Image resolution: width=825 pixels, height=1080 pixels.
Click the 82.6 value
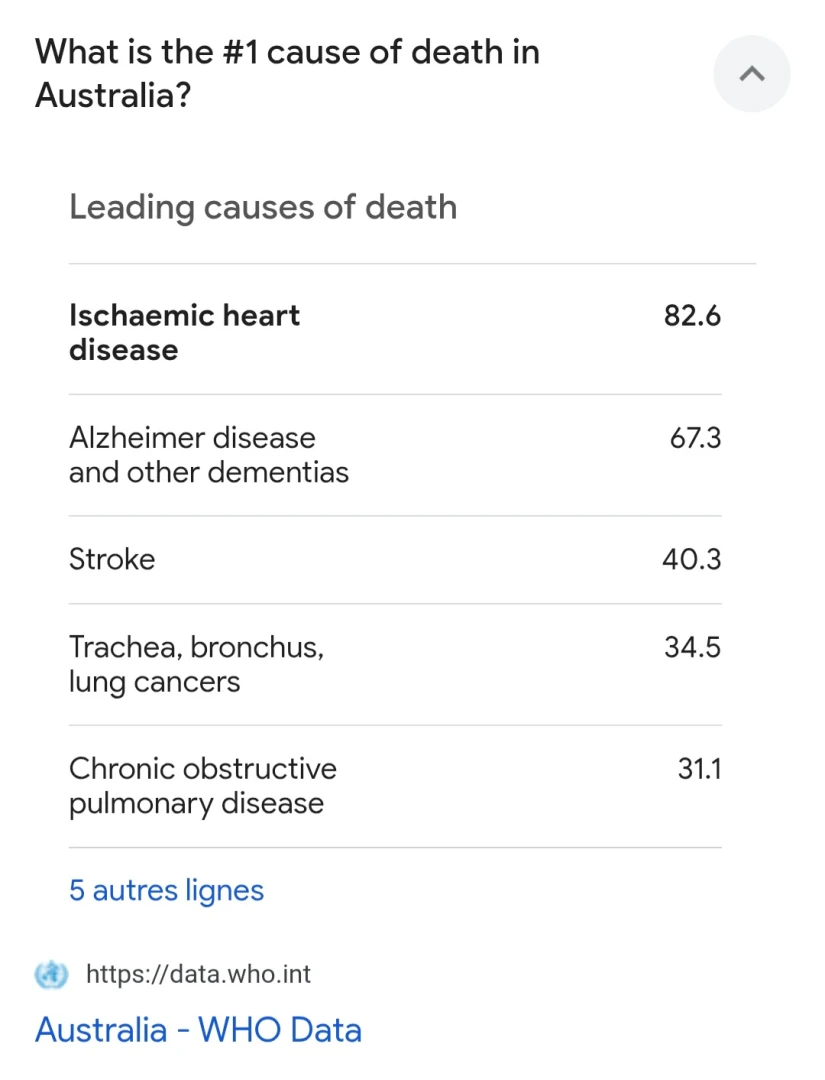pyautogui.click(x=692, y=315)
